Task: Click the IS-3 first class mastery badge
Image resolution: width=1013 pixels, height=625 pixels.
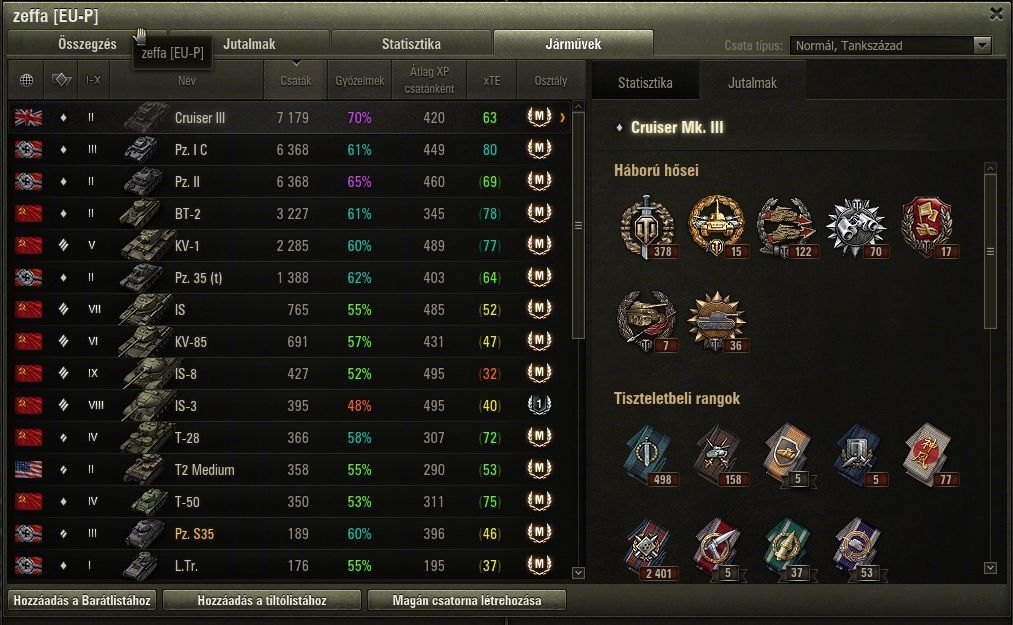Action: point(539,405)
